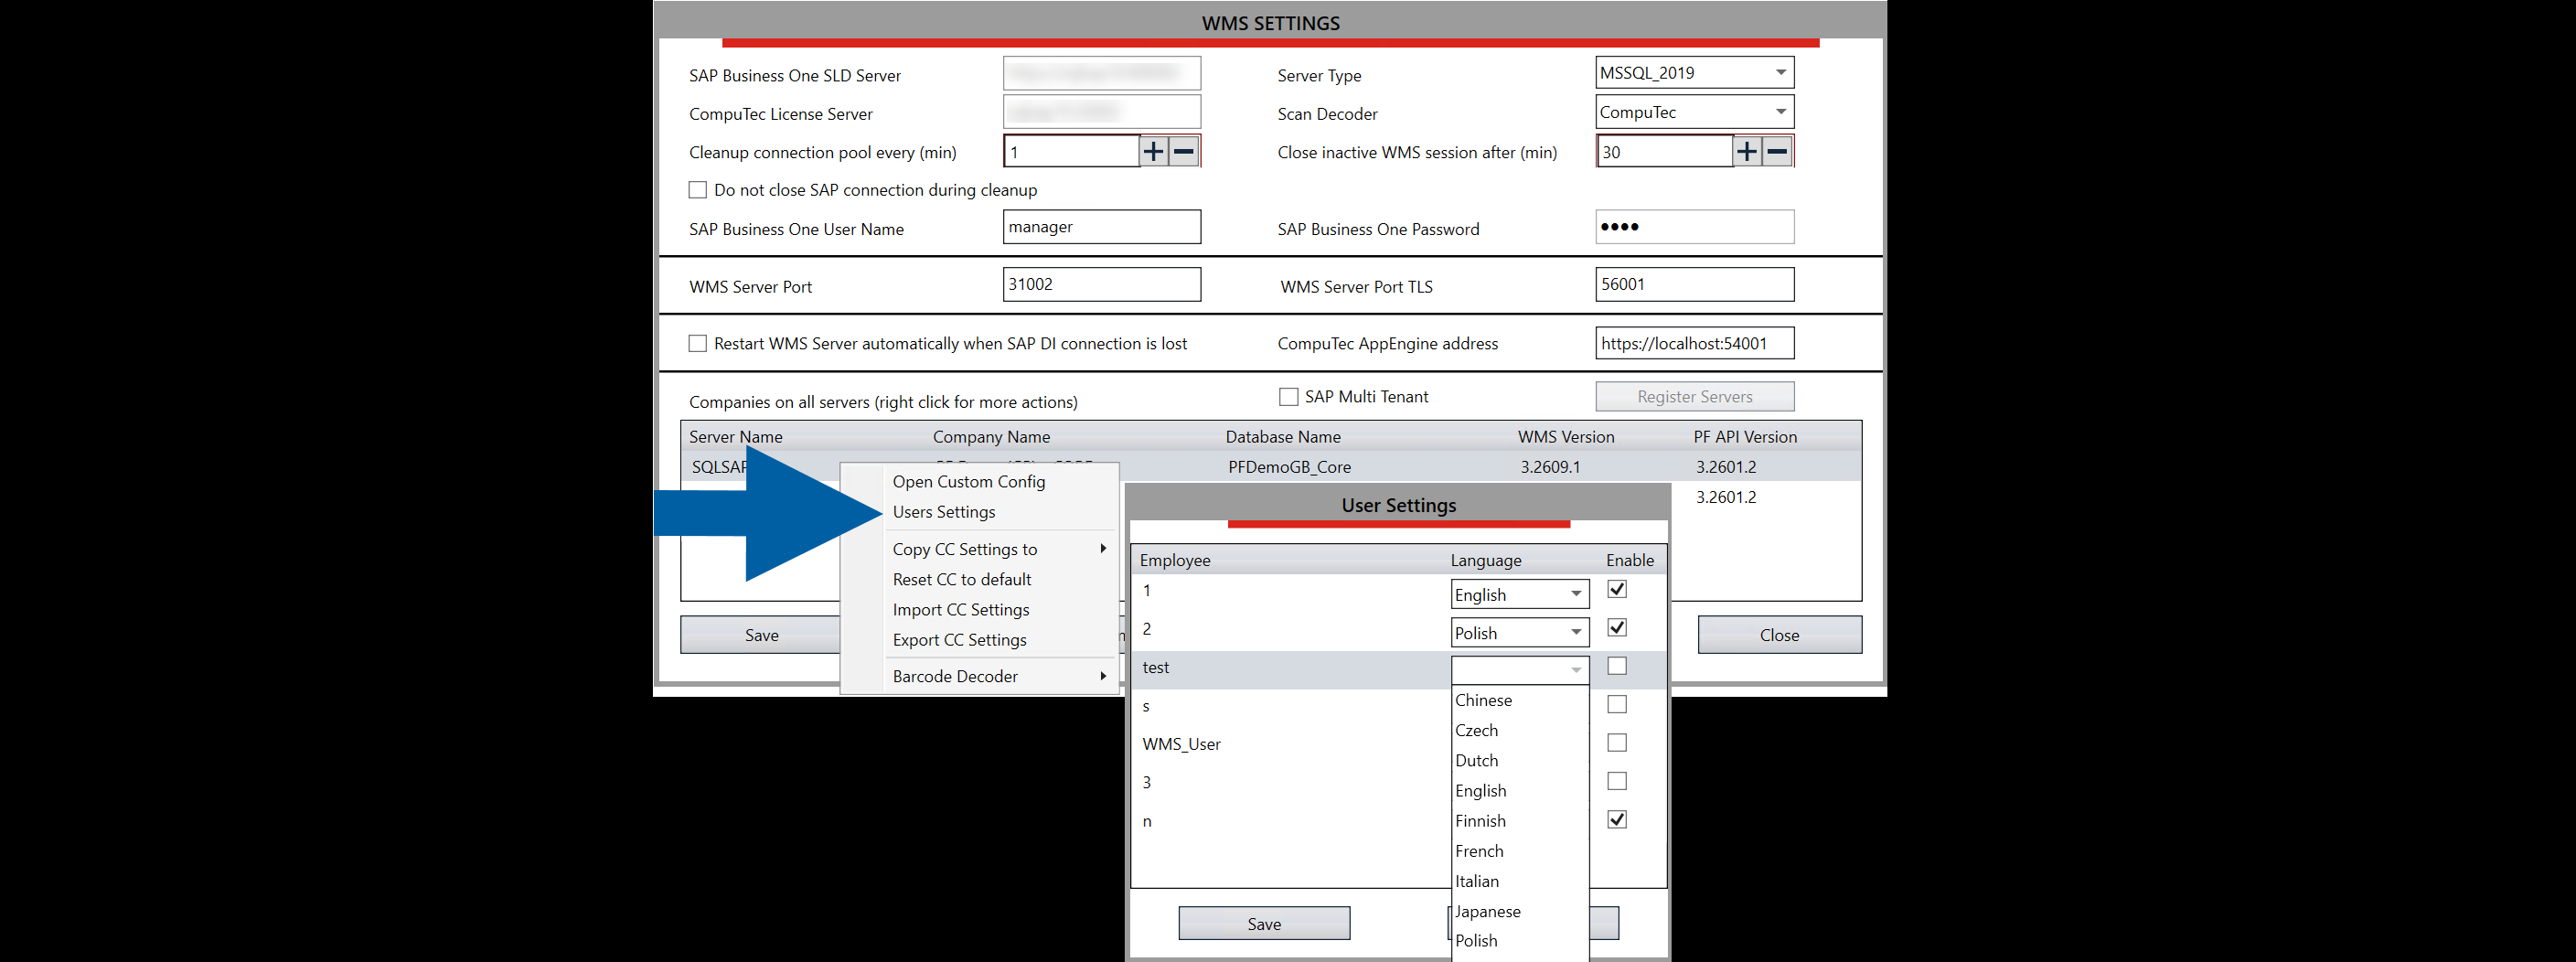This screenshot has width=2576, height=962.
Task: Open Polish language dropdown for employee 2
Action: pos(1520,632)
